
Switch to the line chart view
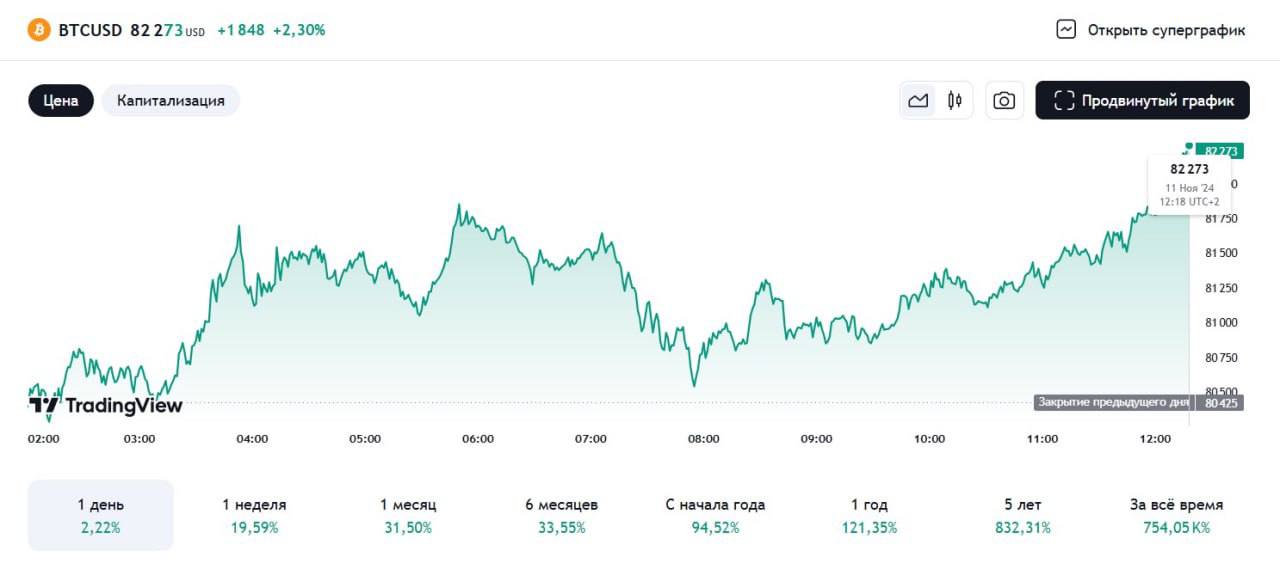point(918,100)
